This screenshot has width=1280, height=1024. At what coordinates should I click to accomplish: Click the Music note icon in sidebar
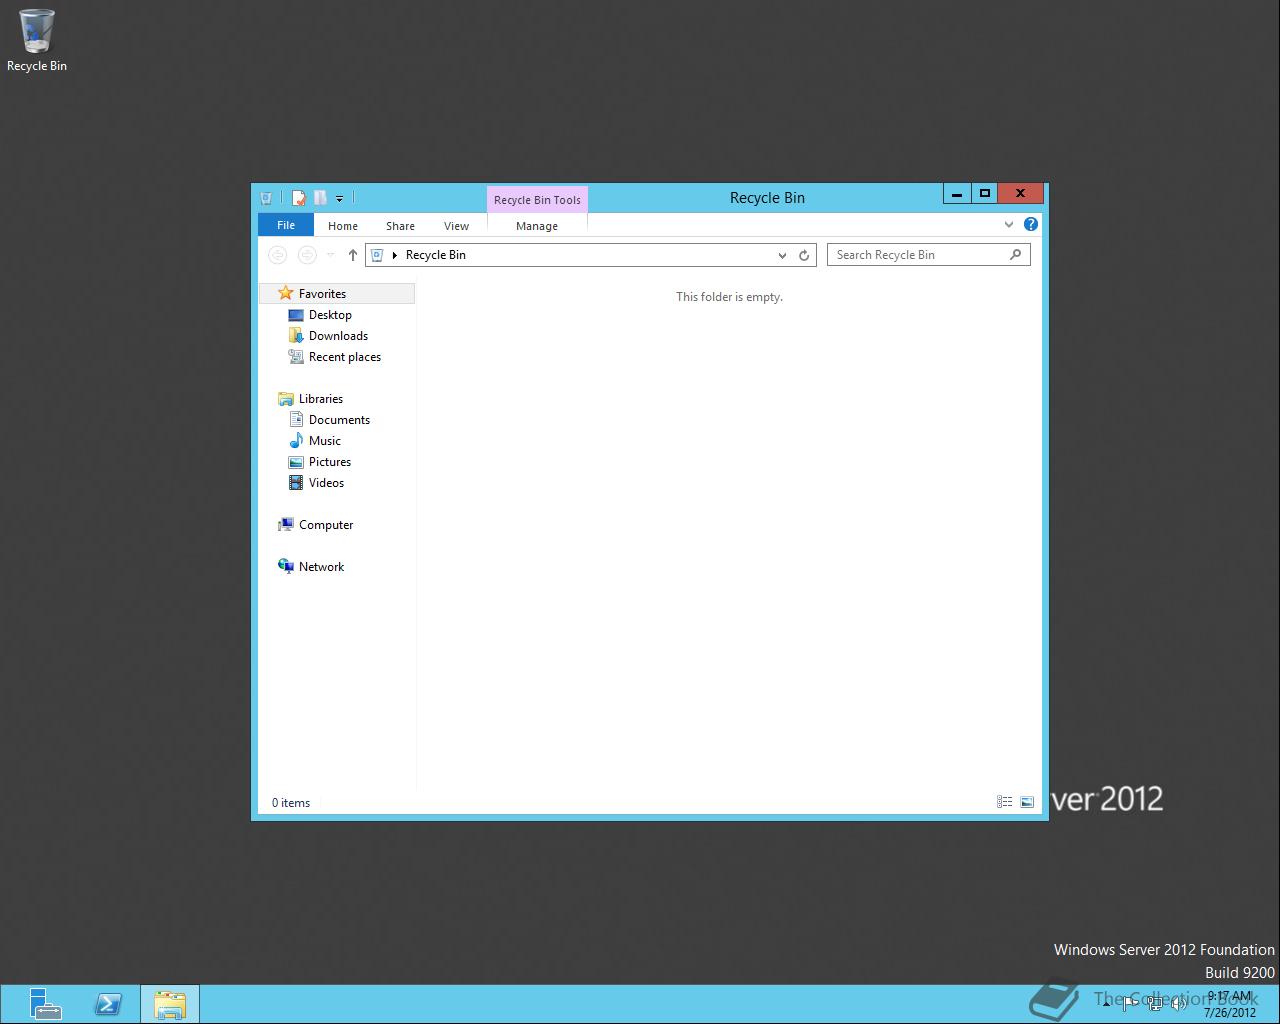[296, 441]
